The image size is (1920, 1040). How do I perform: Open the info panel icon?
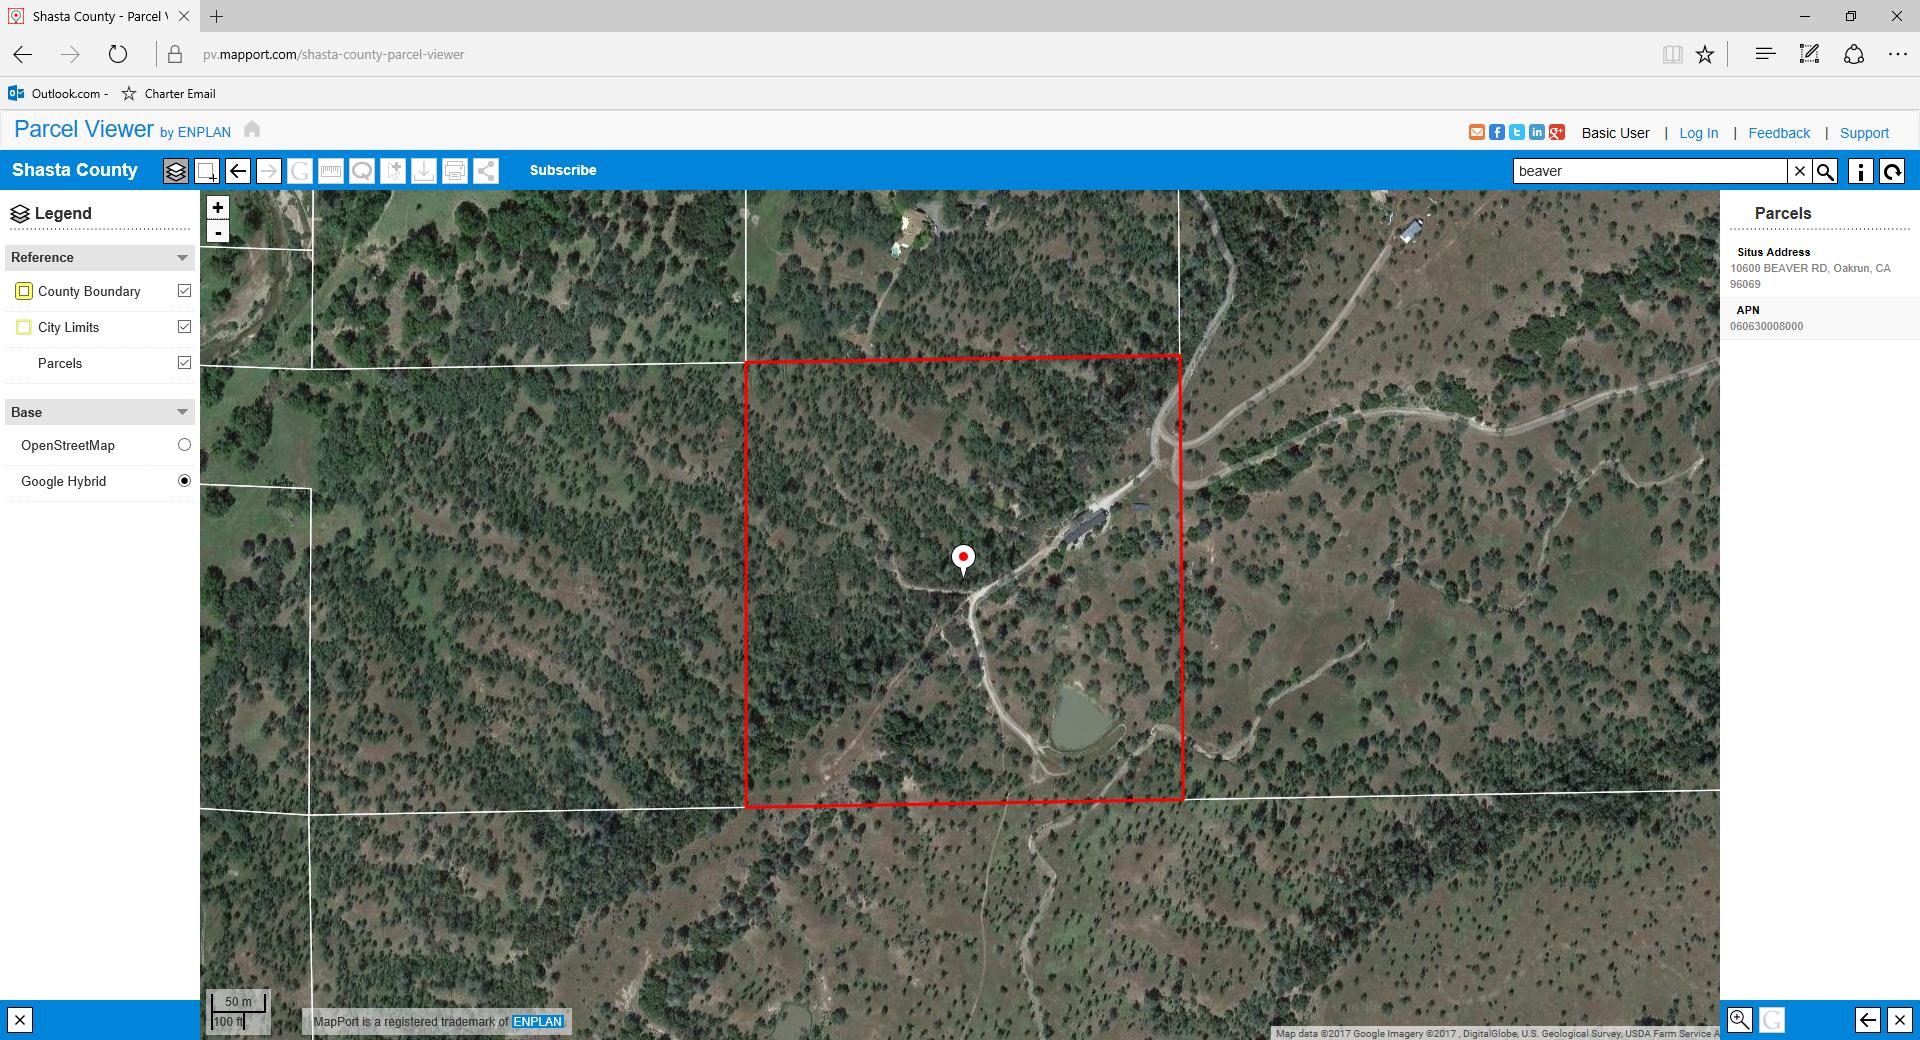click(x=1861, y=171)
